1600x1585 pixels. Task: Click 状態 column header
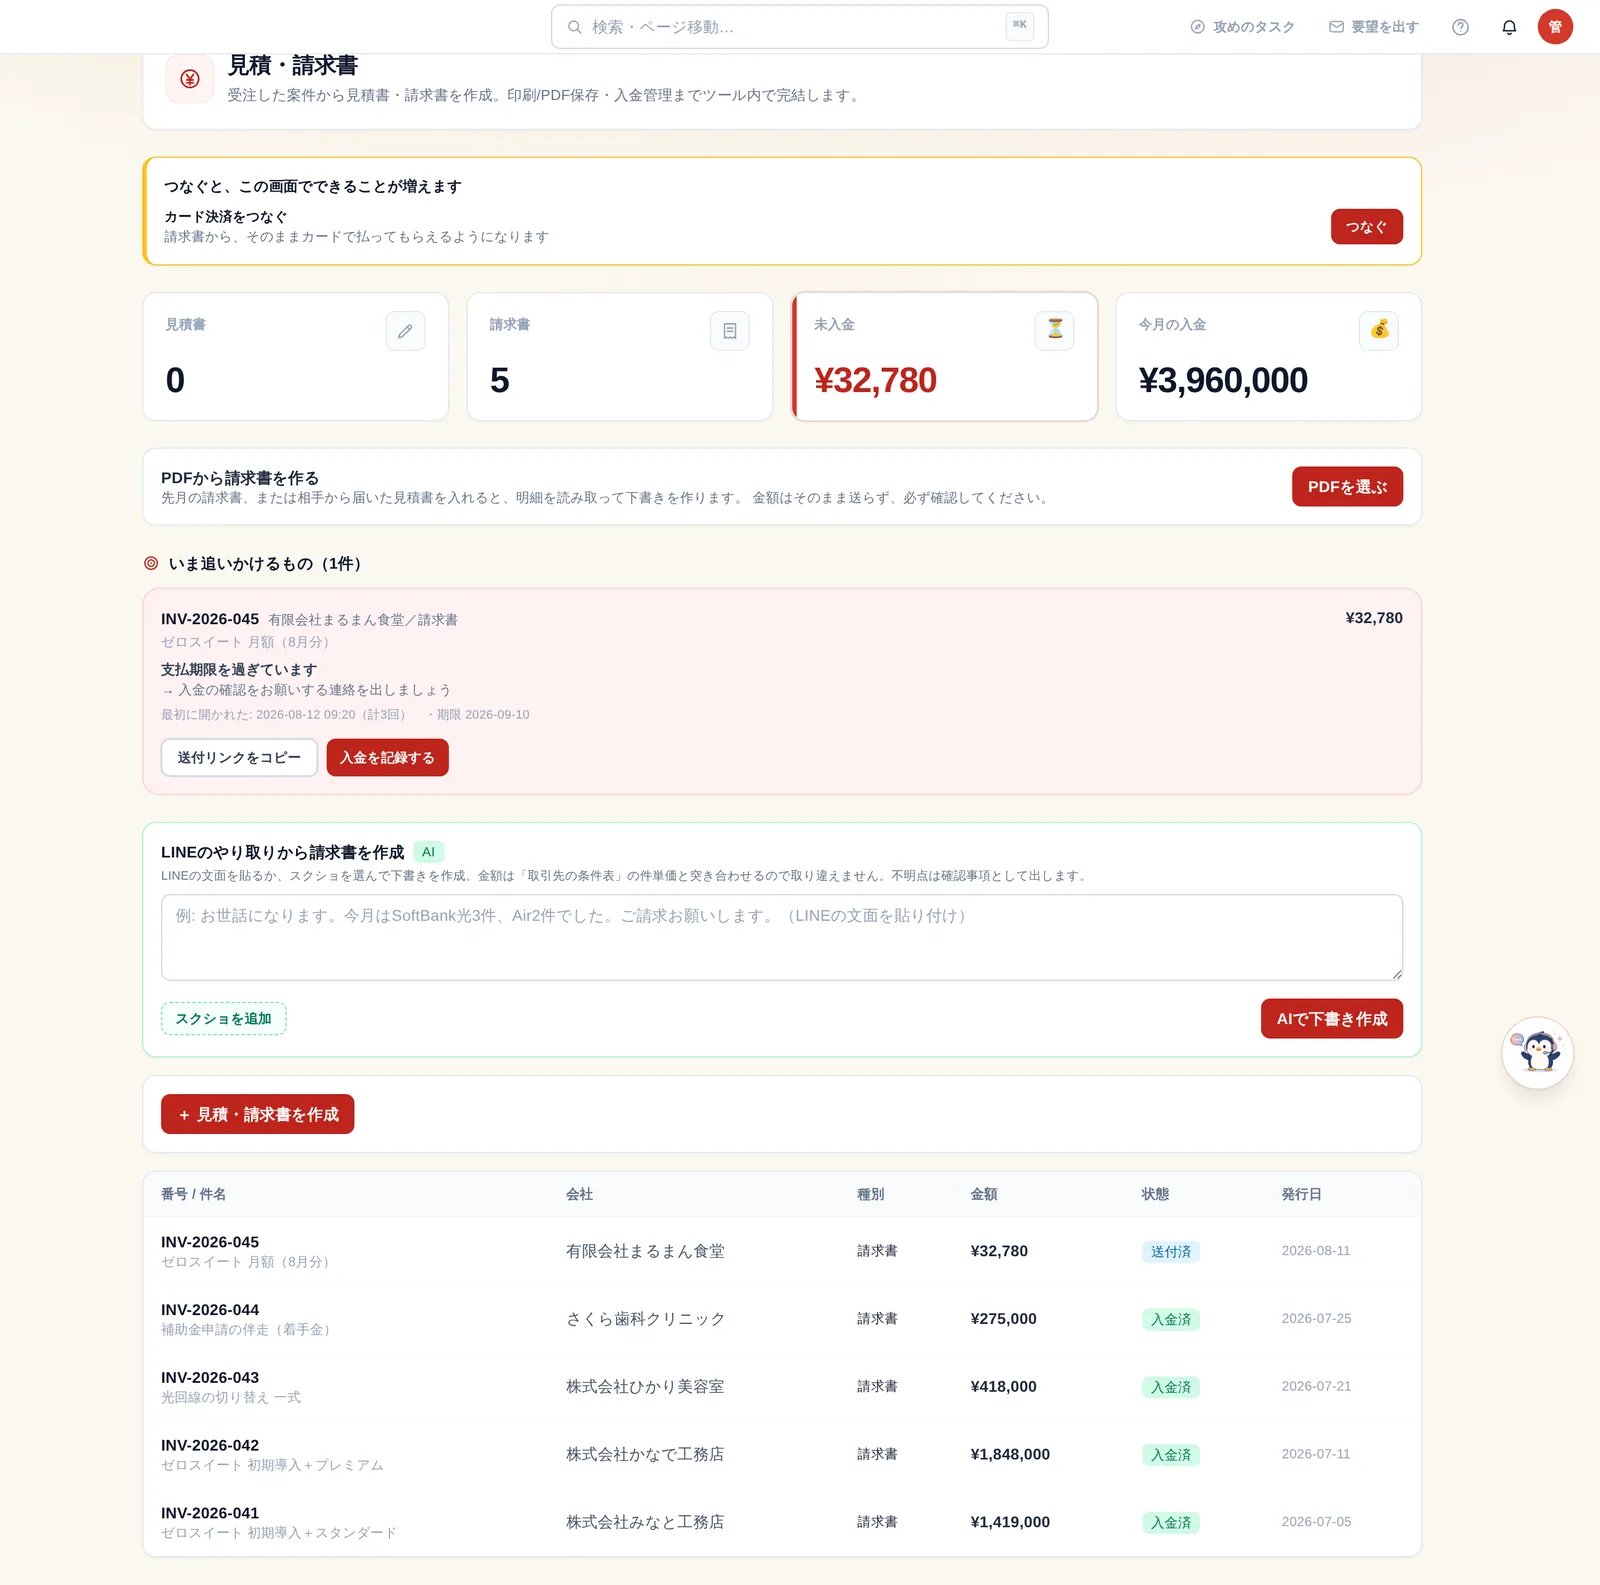click(x=1155, y=1194)
